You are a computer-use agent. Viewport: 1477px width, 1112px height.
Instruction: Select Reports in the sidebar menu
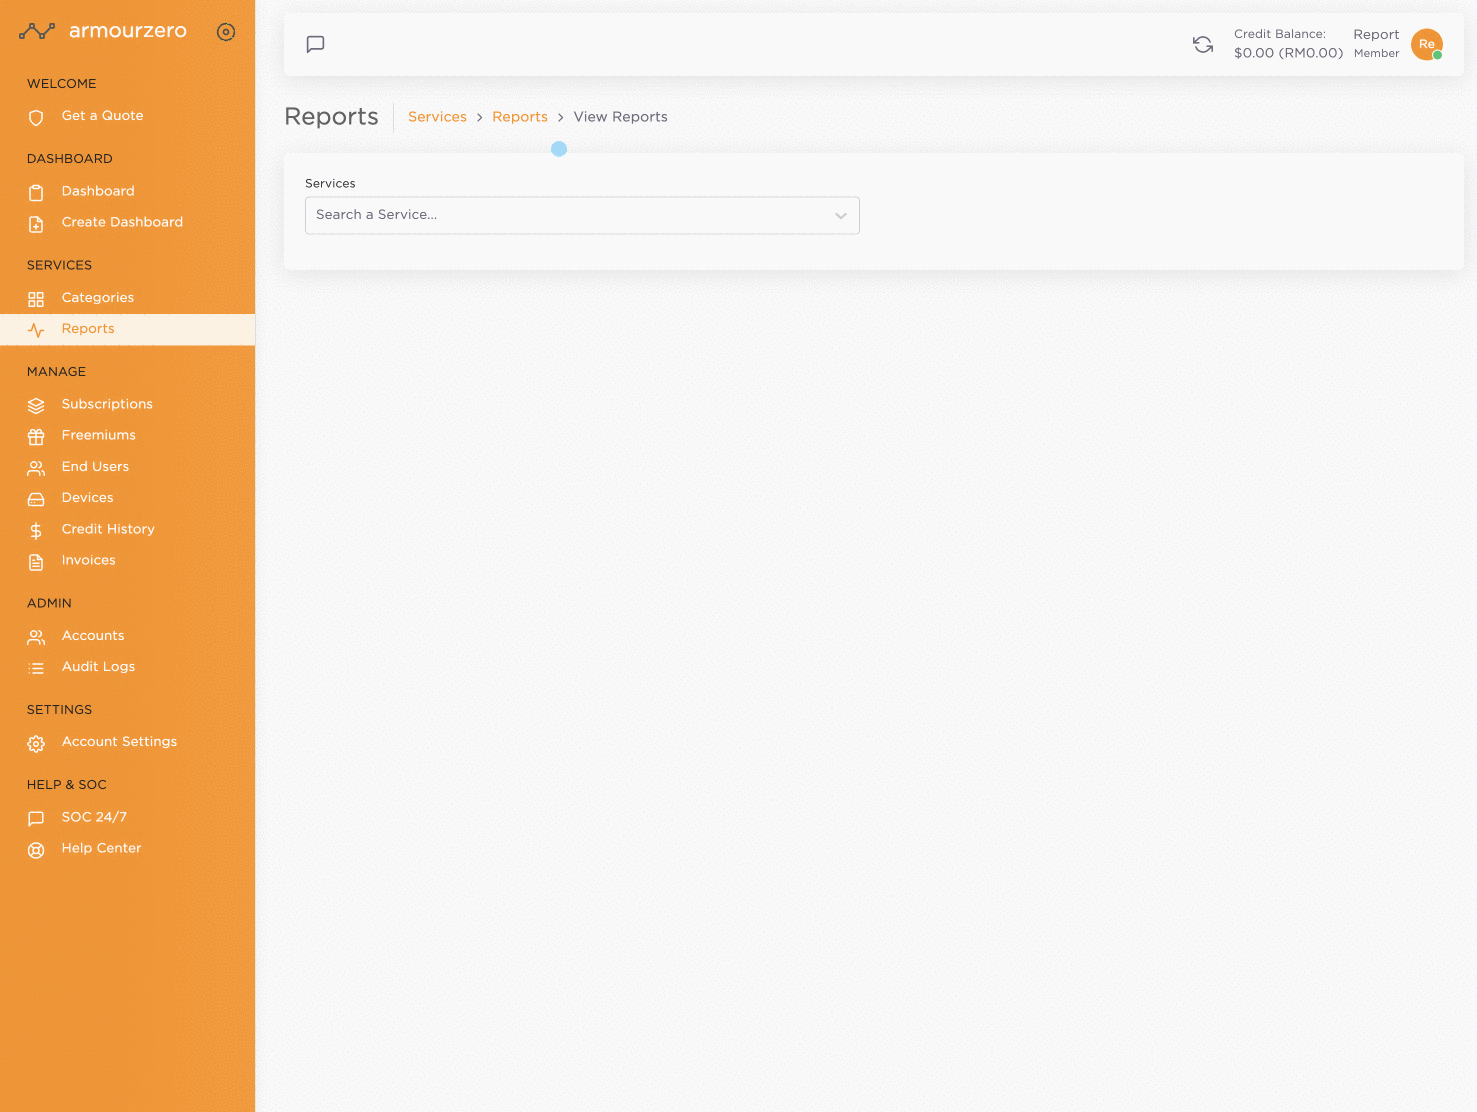tap(88, 329)
